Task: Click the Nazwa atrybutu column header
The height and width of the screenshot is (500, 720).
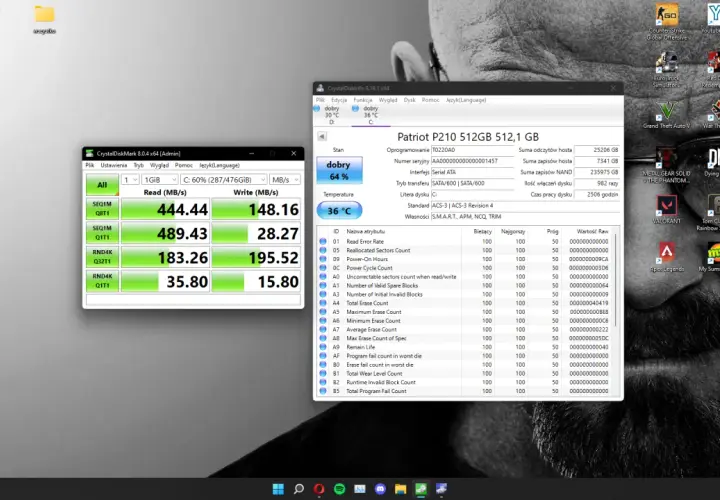Action: pos(366,231)
